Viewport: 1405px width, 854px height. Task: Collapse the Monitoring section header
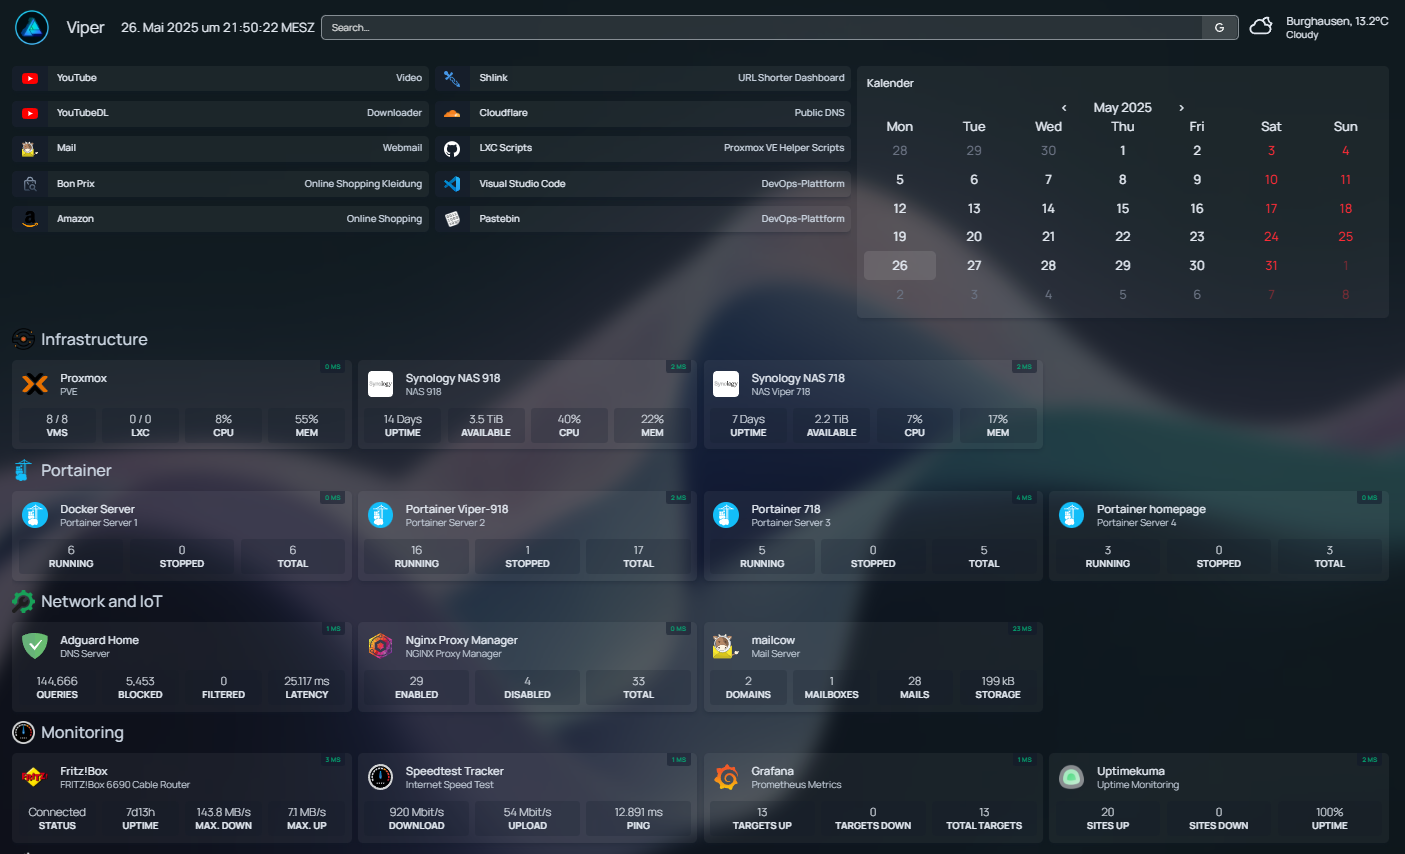point(82,733)
